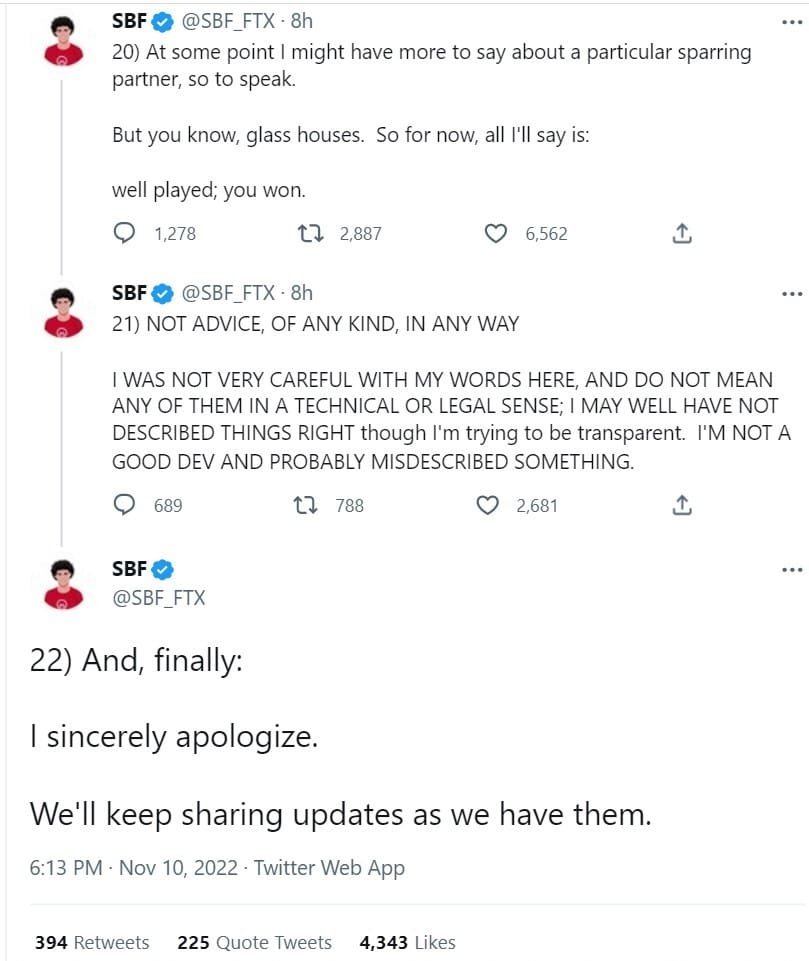Retweet the NOT ADVICE tweet

310,505
